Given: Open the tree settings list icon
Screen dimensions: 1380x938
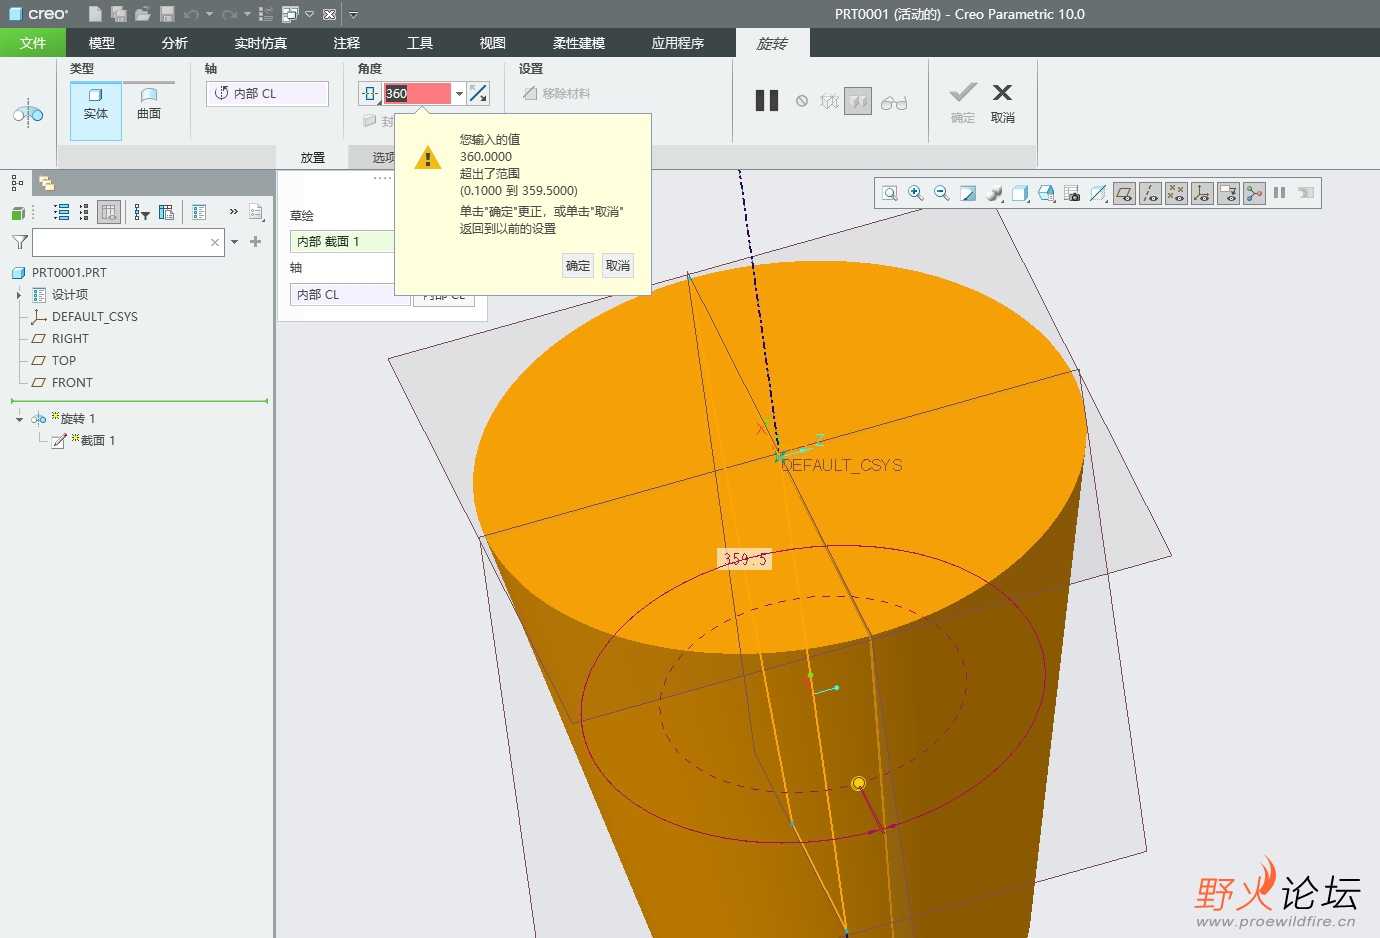Looking at the screenshot, I should coord(62,212).
